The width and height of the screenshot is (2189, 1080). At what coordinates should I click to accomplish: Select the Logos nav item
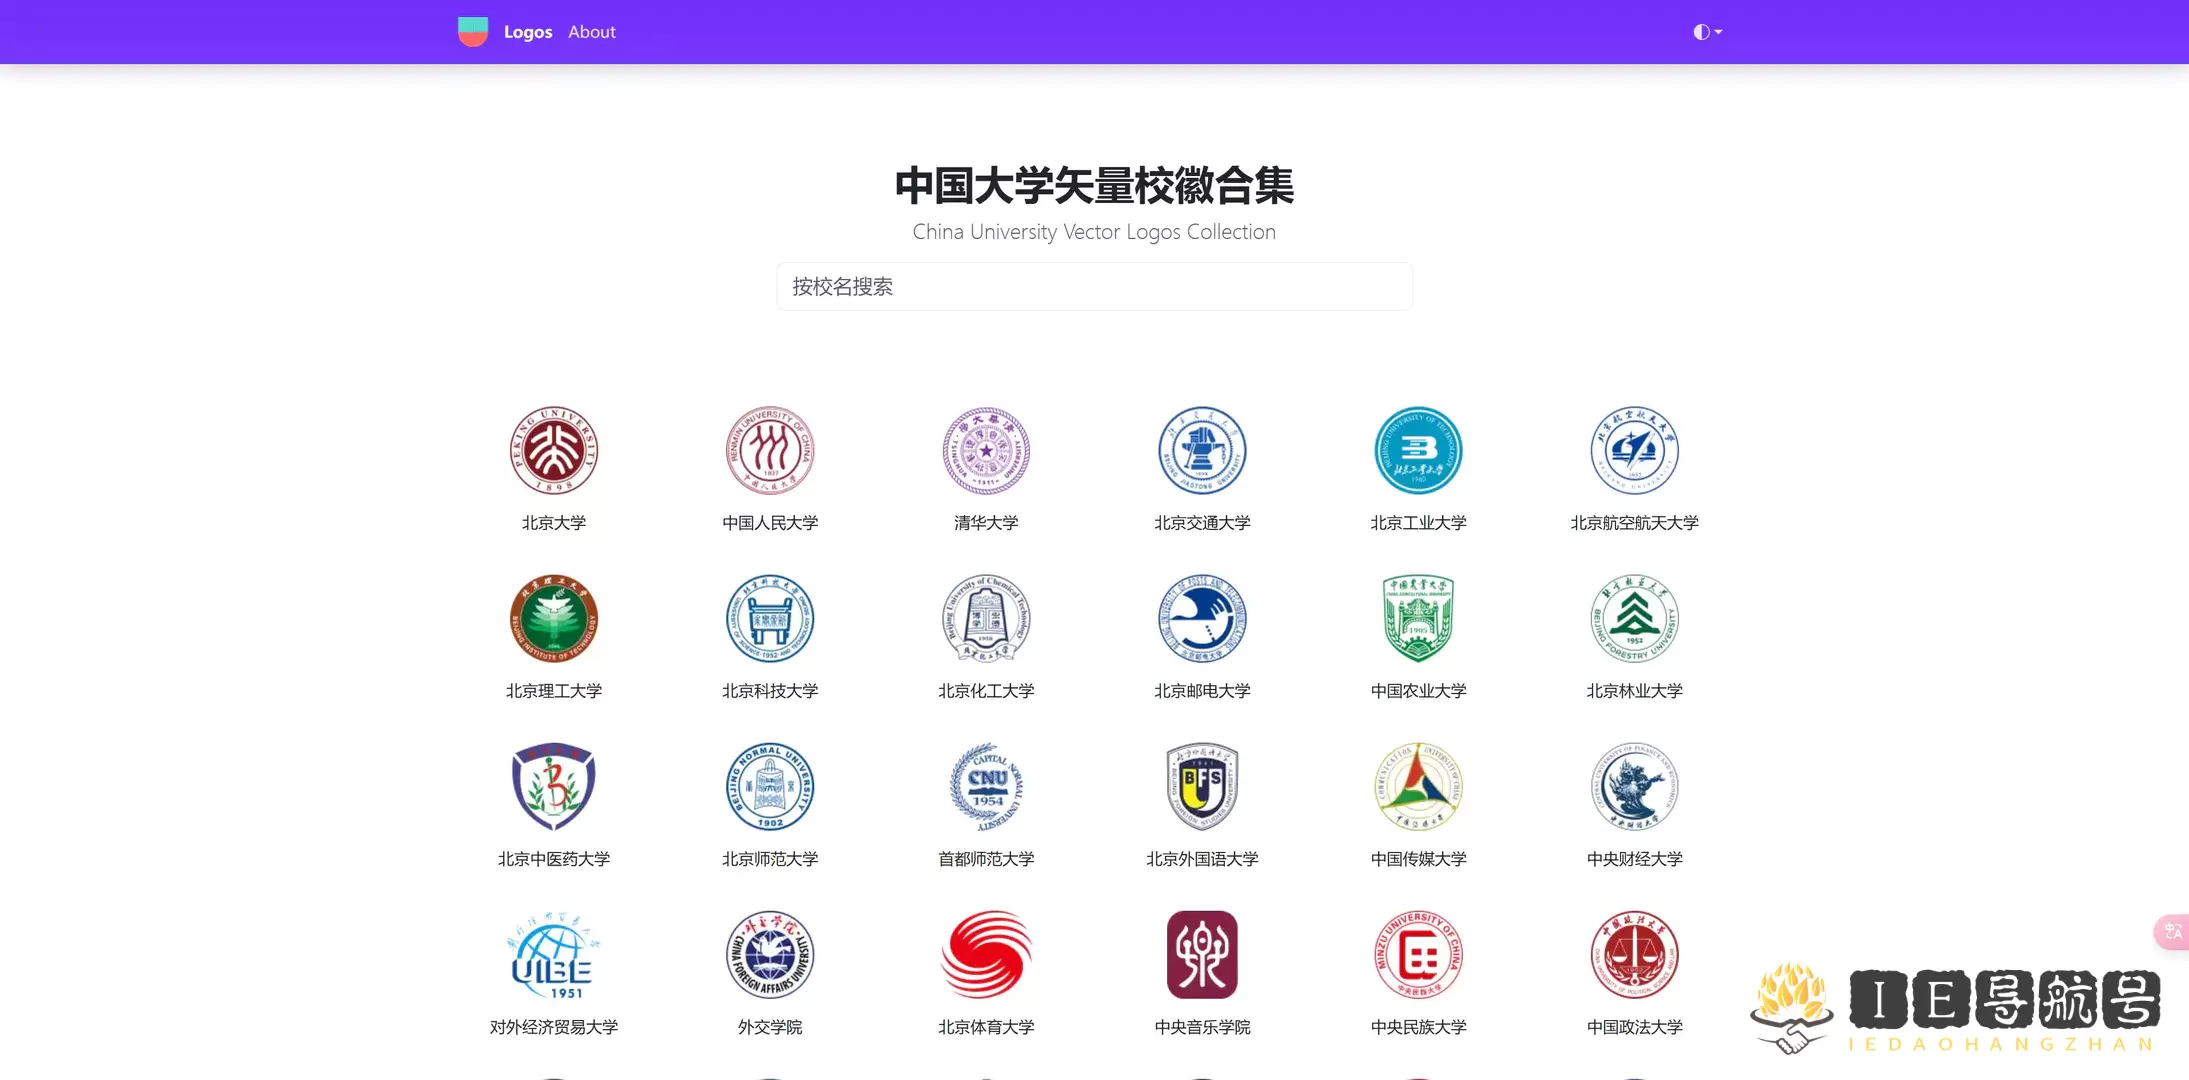click(528, 31)
